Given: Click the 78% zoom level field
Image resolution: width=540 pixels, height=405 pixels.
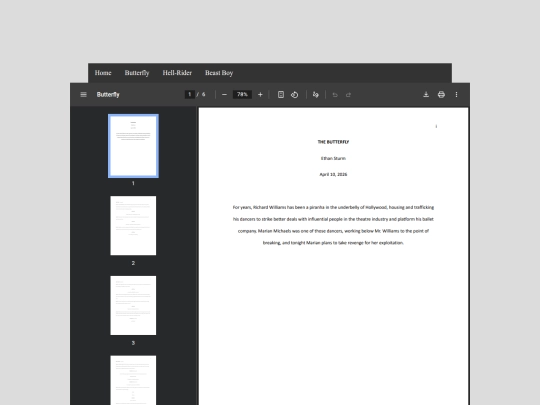Looking at the screenshot, I should click(242, 94).
